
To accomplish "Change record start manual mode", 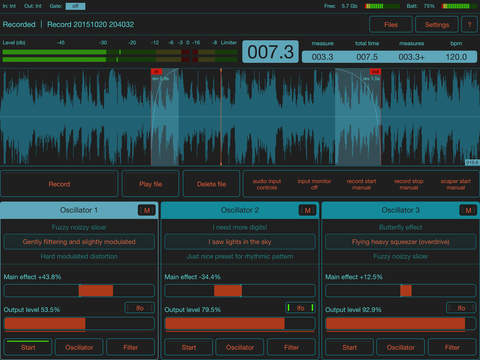I will [x=361, y=184].
